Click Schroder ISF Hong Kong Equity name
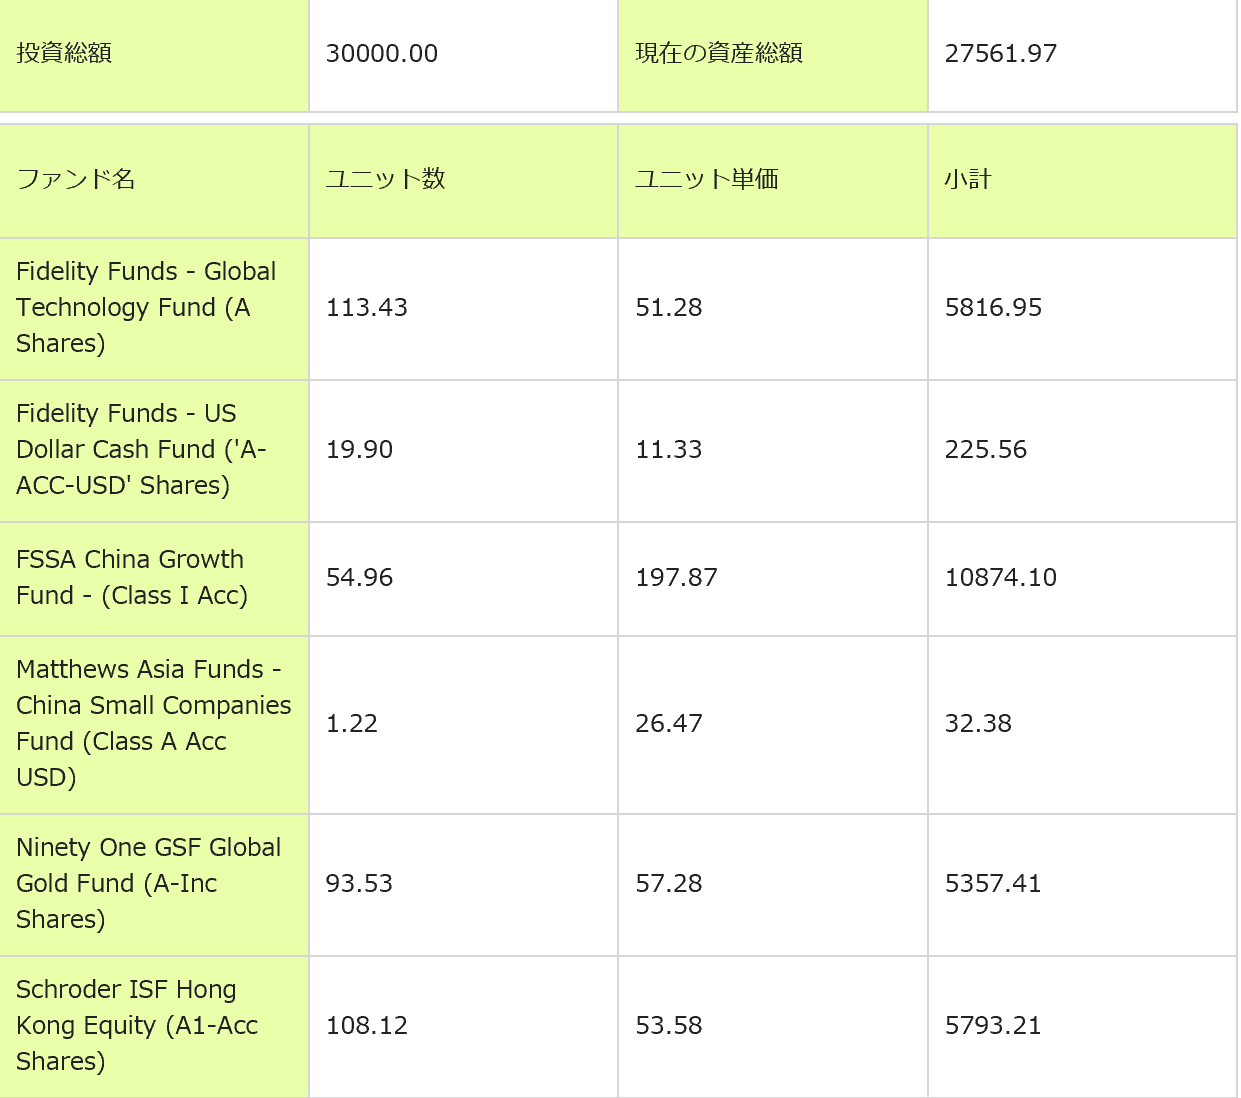Image resolution: width=1241 pixels, height=1098 pixels. point(137,1025)
